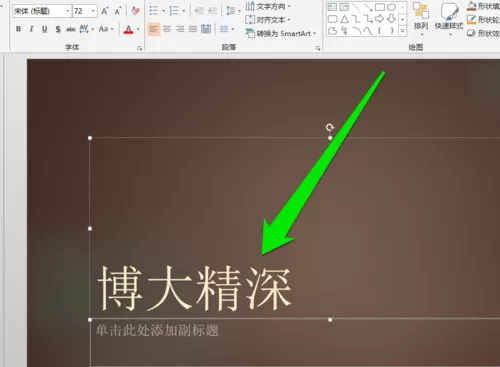Clear all formatting with eraser icon
Viewport: 500px width, 367px height.
135,11
